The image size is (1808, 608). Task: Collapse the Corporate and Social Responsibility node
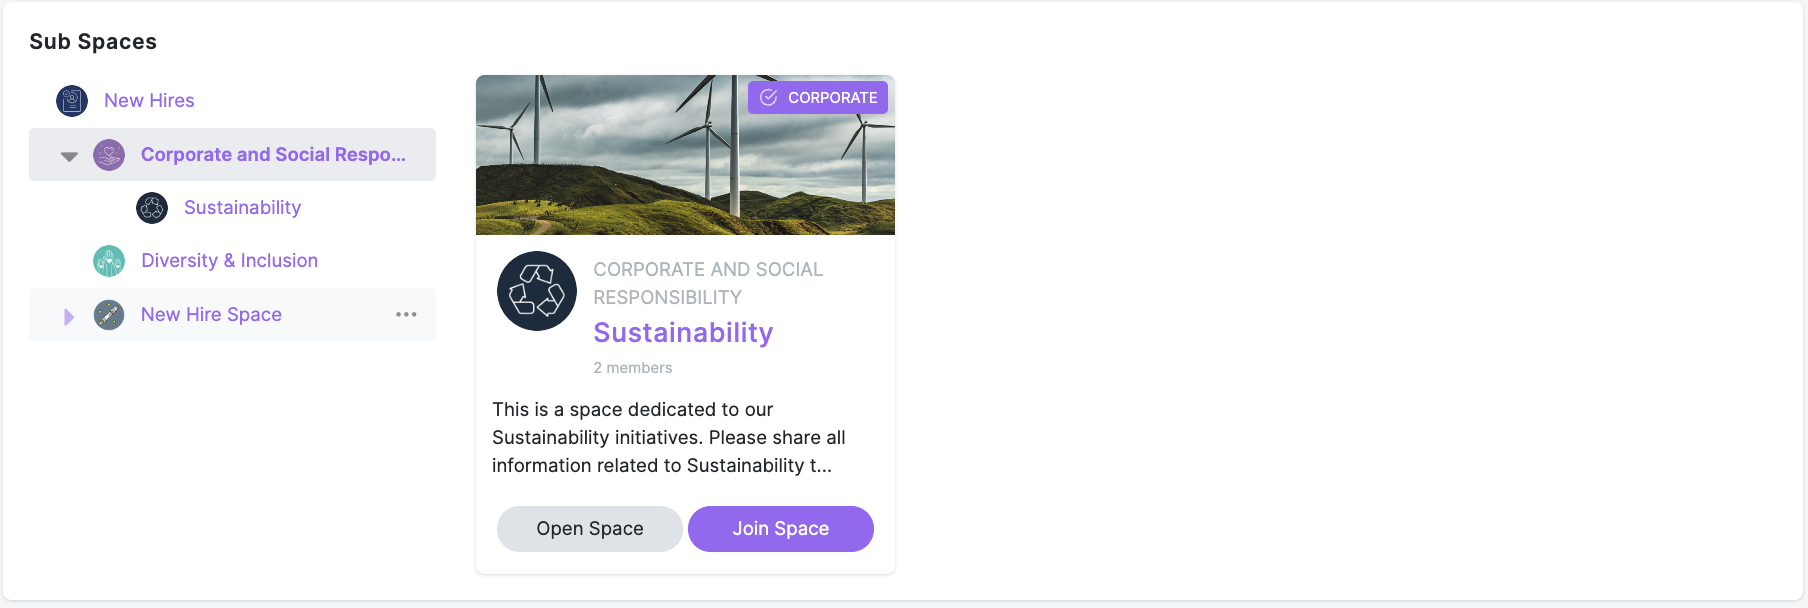pos(69,156)
